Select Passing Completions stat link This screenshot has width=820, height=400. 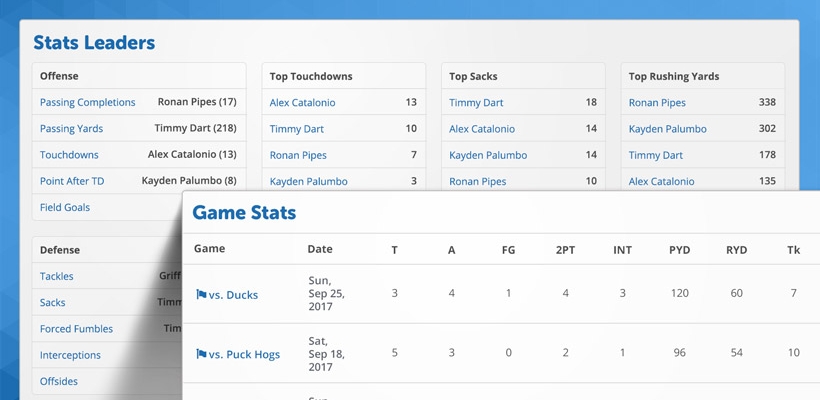click(x=87, y=102)
